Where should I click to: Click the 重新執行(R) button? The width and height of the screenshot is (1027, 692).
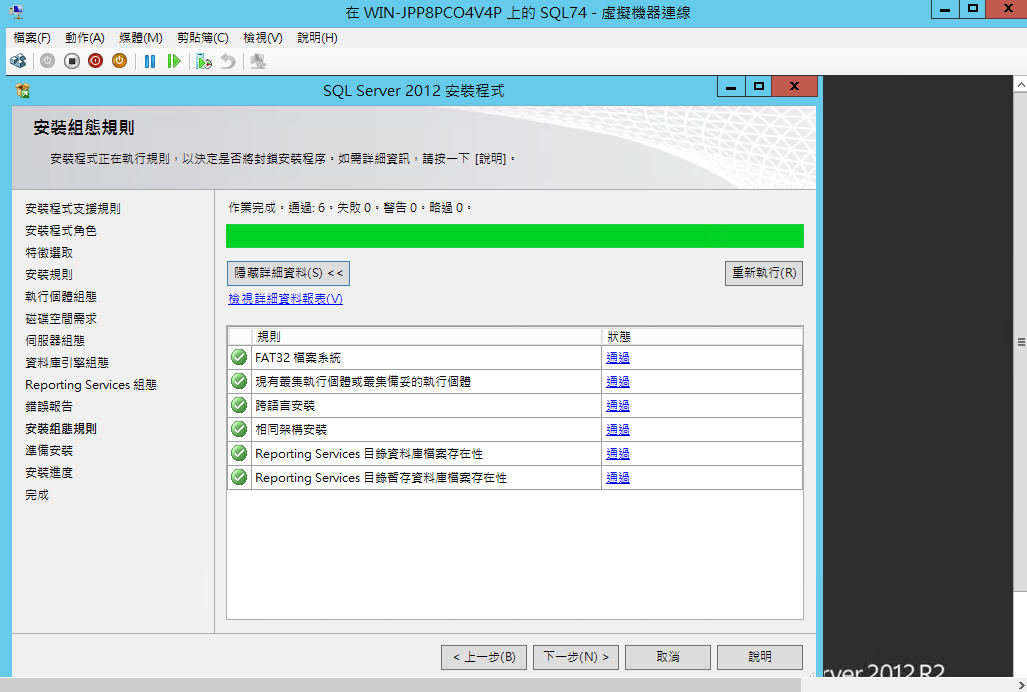[x=764, y=273]
